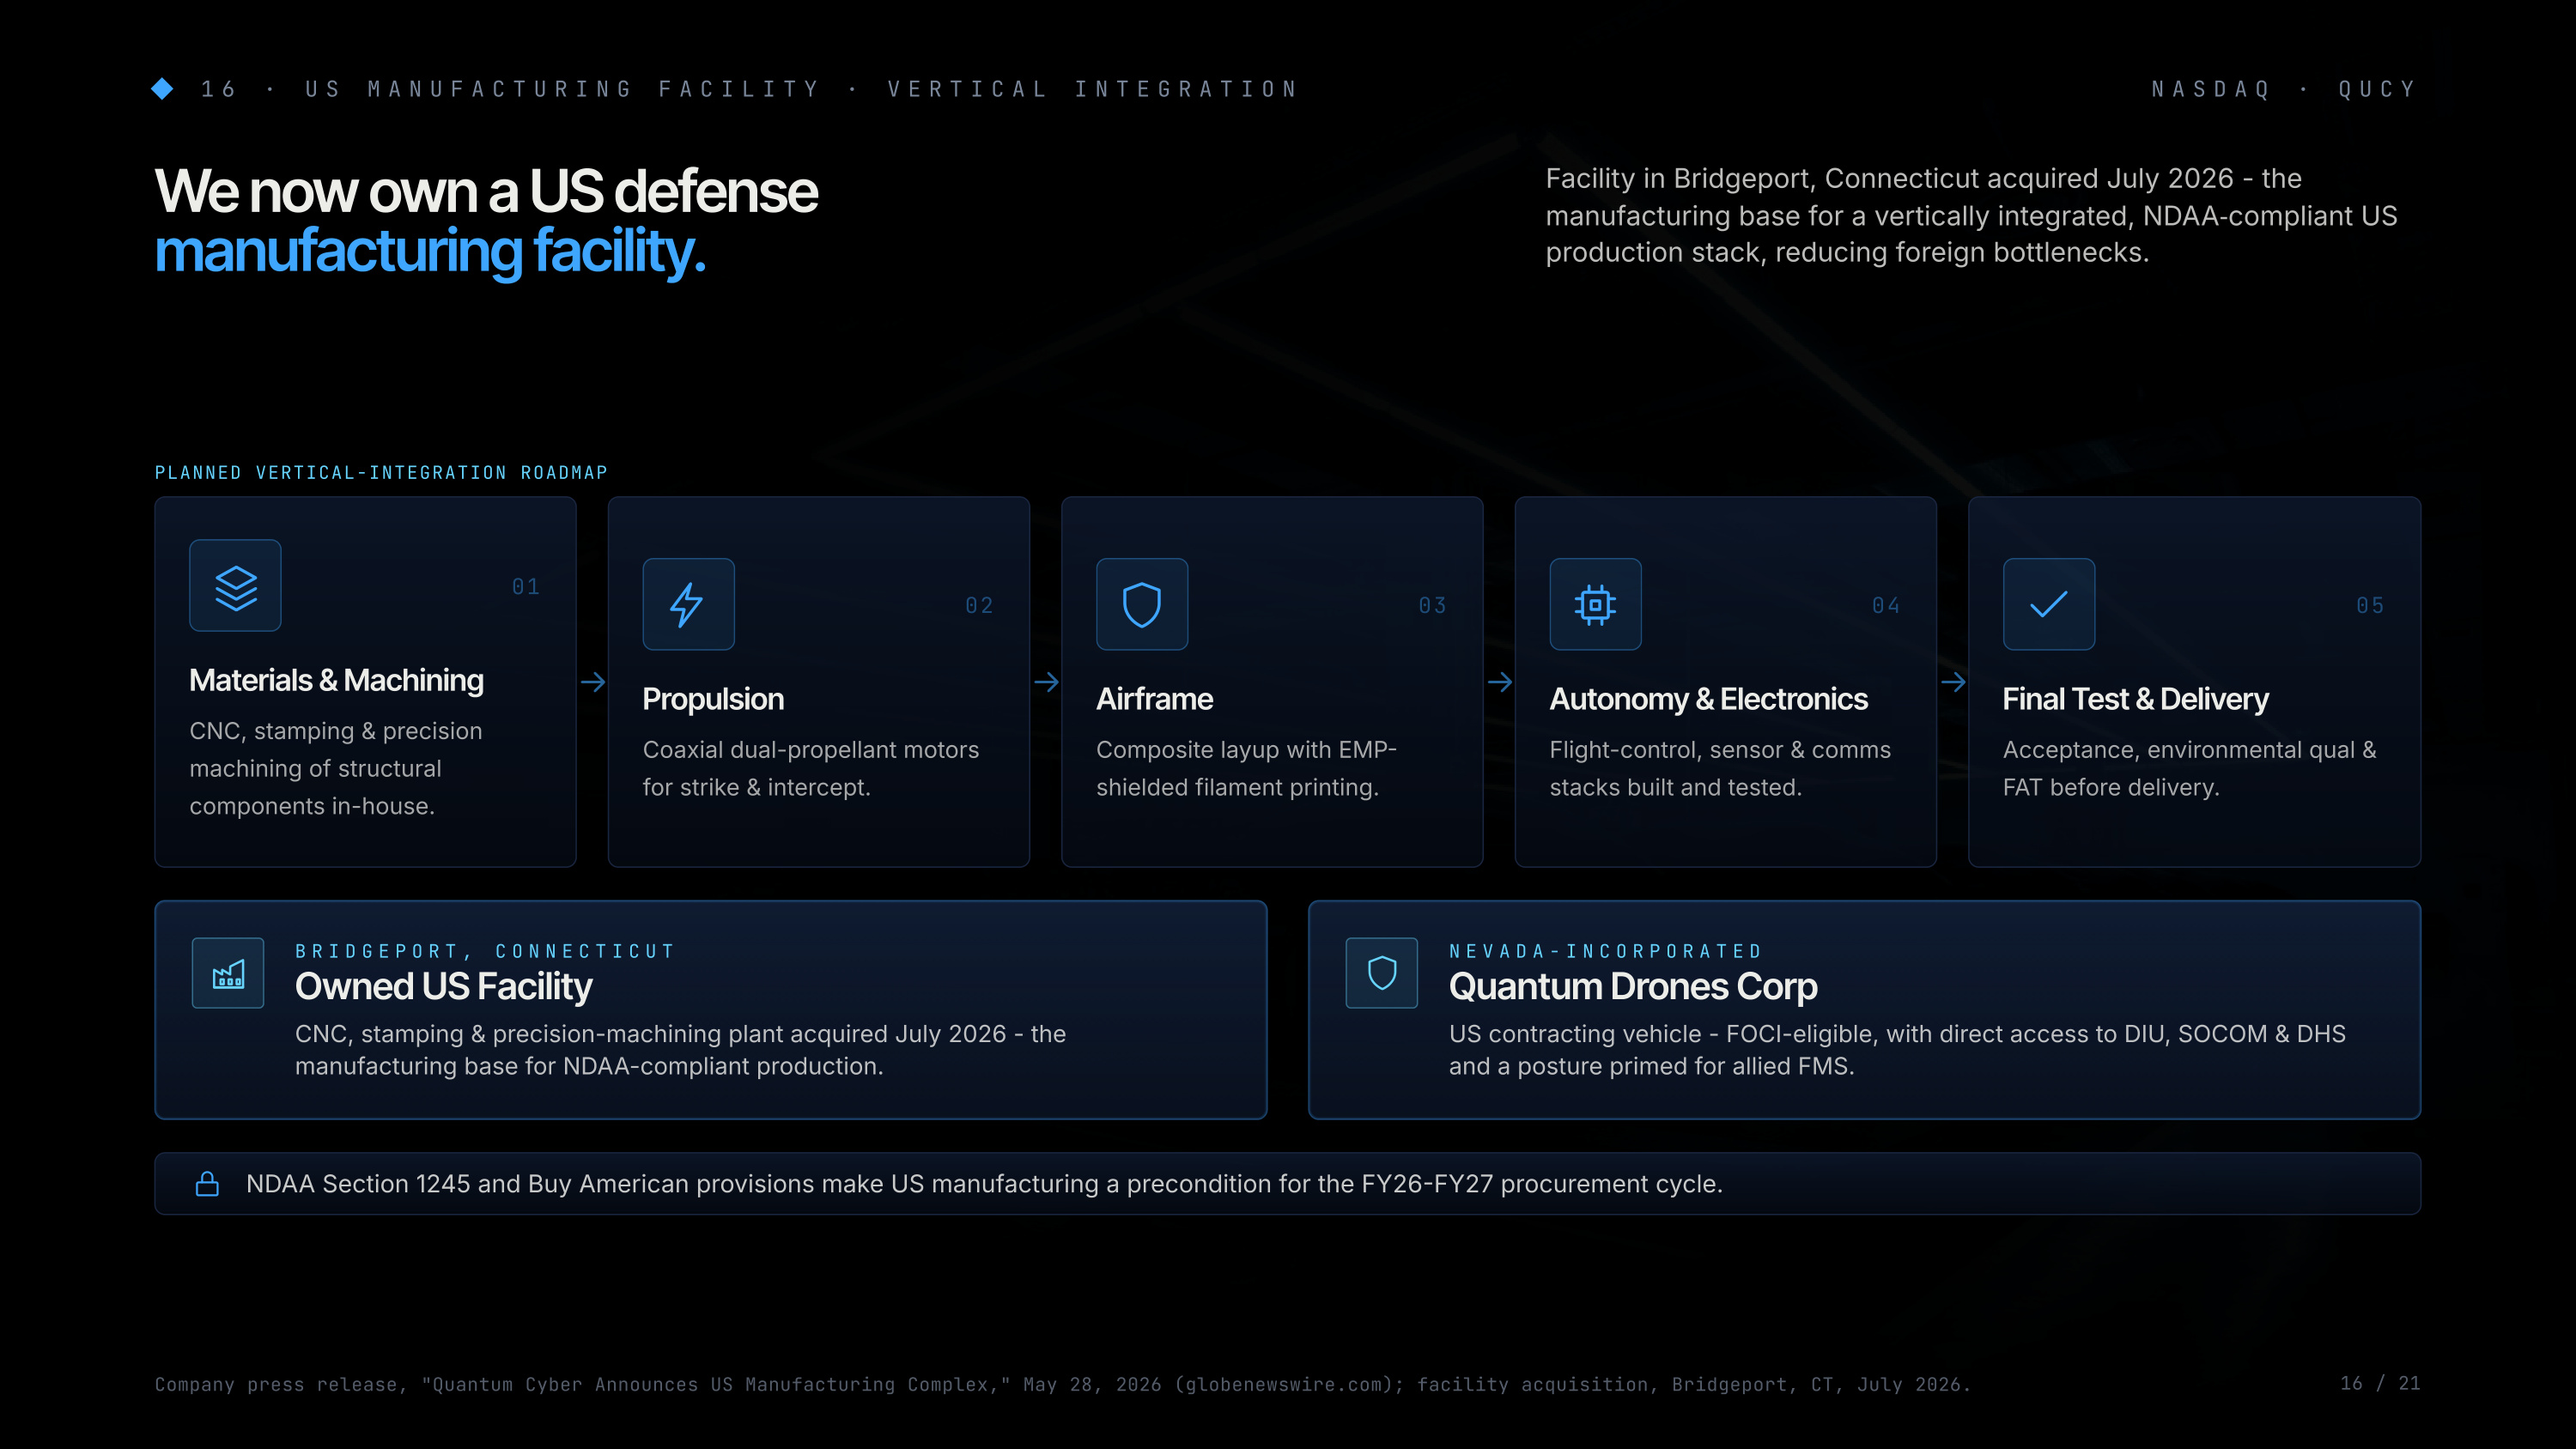
Task: Click the '16 / 21' page counter
Action: 2380,1383
